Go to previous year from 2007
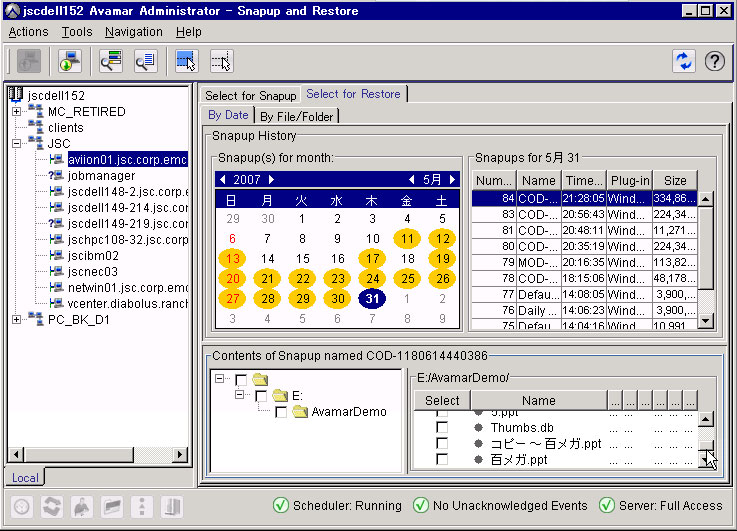 tap(223, 179)
